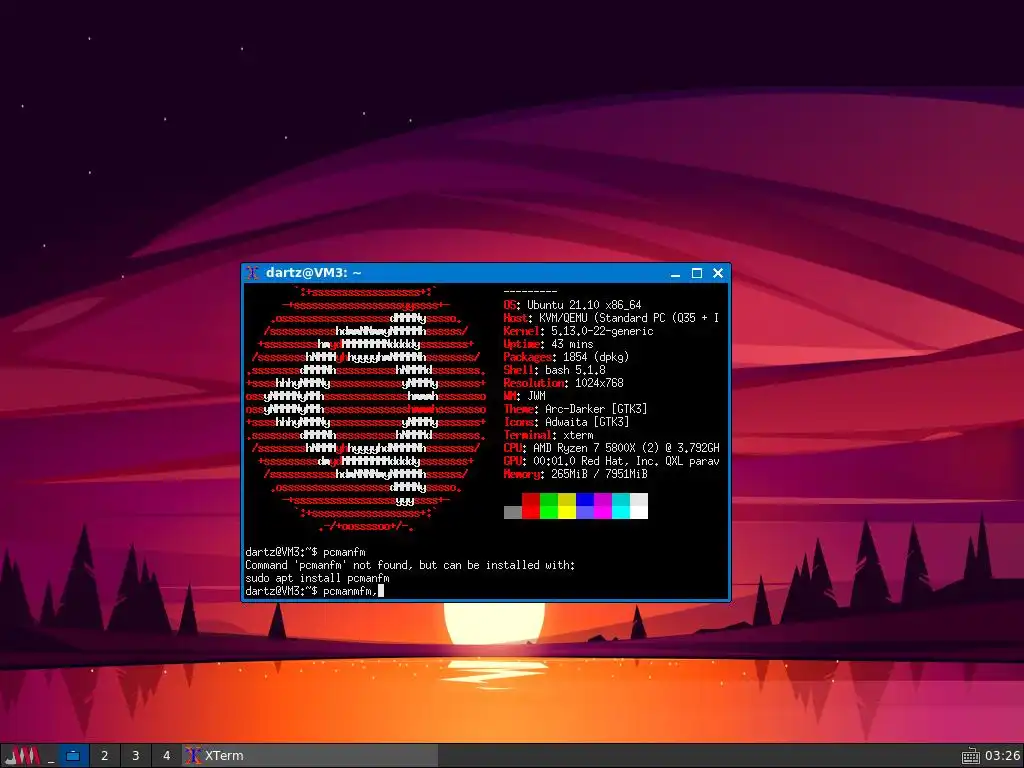
Task: Click the WM: JWM line
Action: click(524, 396)
